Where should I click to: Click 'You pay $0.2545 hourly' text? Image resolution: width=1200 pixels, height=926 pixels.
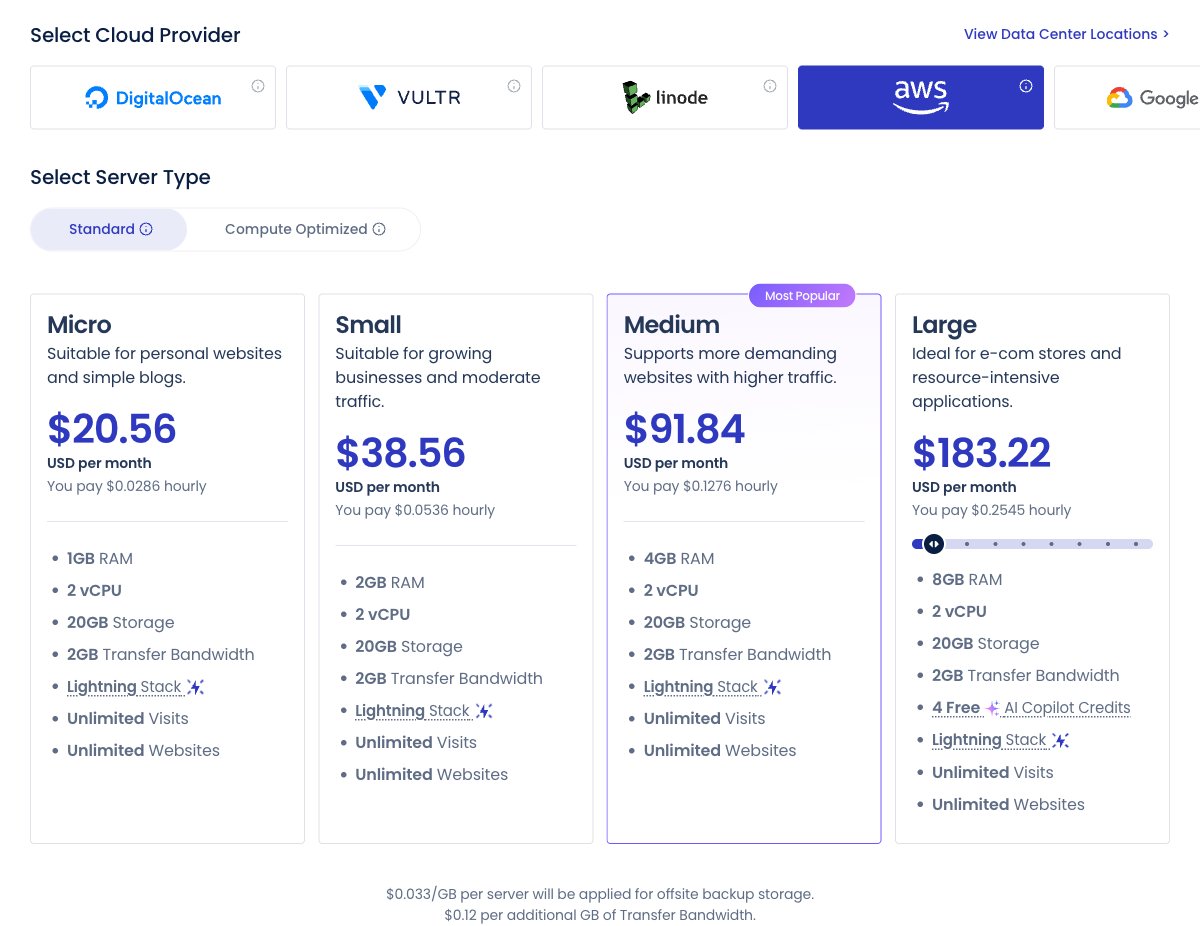coord(991,510)
